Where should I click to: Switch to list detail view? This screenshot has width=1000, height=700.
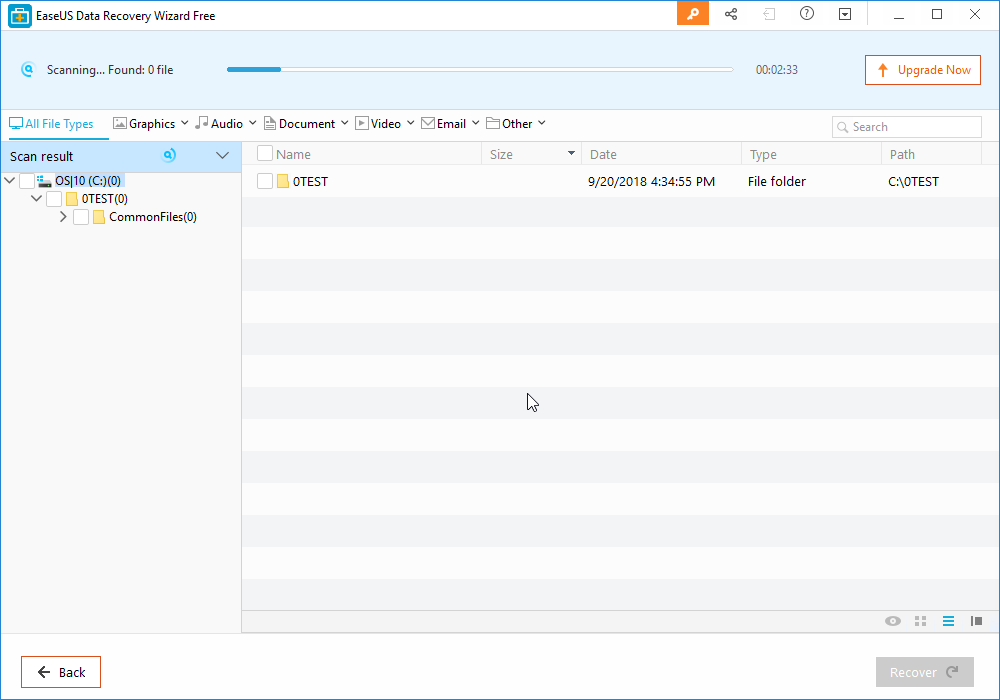[948, 621]
